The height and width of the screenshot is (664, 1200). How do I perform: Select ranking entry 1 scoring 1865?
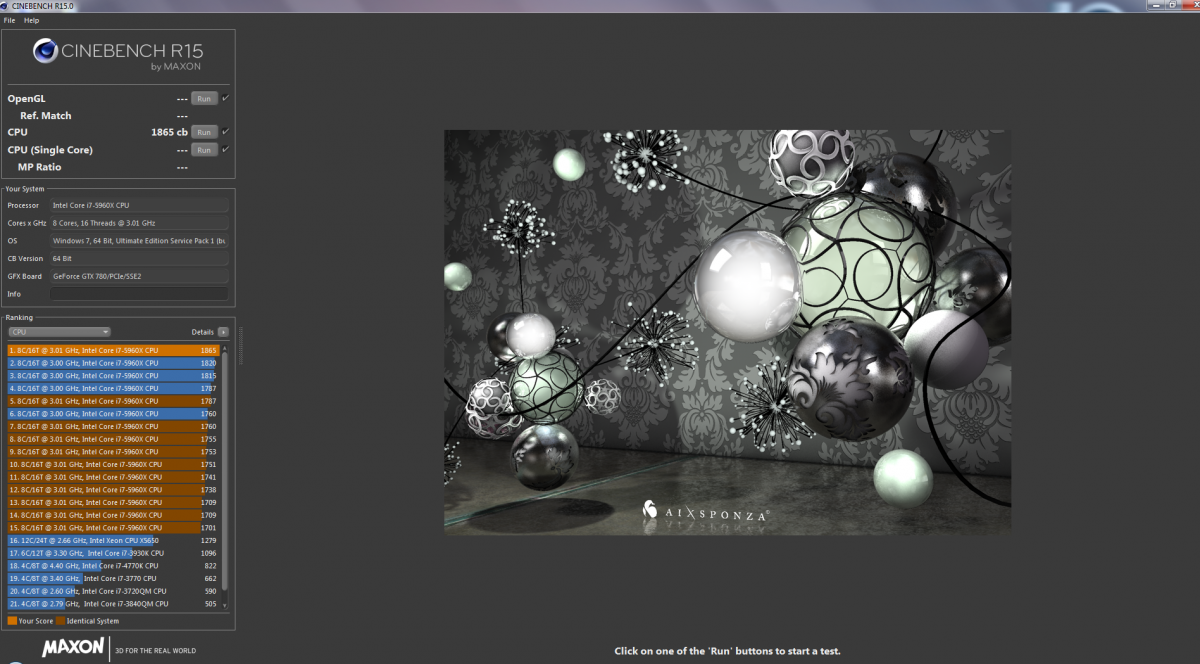[113, 350]
